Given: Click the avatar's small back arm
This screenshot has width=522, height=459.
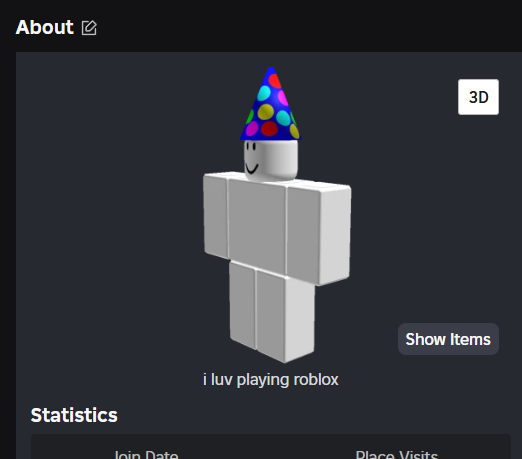Looking at the screenshot, I should tap(216, 215).
